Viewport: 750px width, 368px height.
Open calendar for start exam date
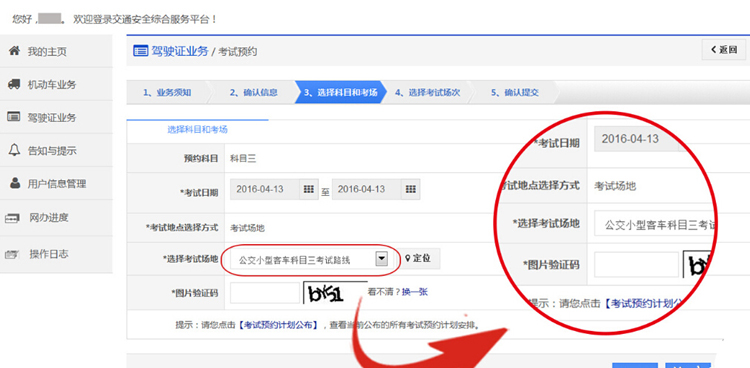[x=309, y=190]
